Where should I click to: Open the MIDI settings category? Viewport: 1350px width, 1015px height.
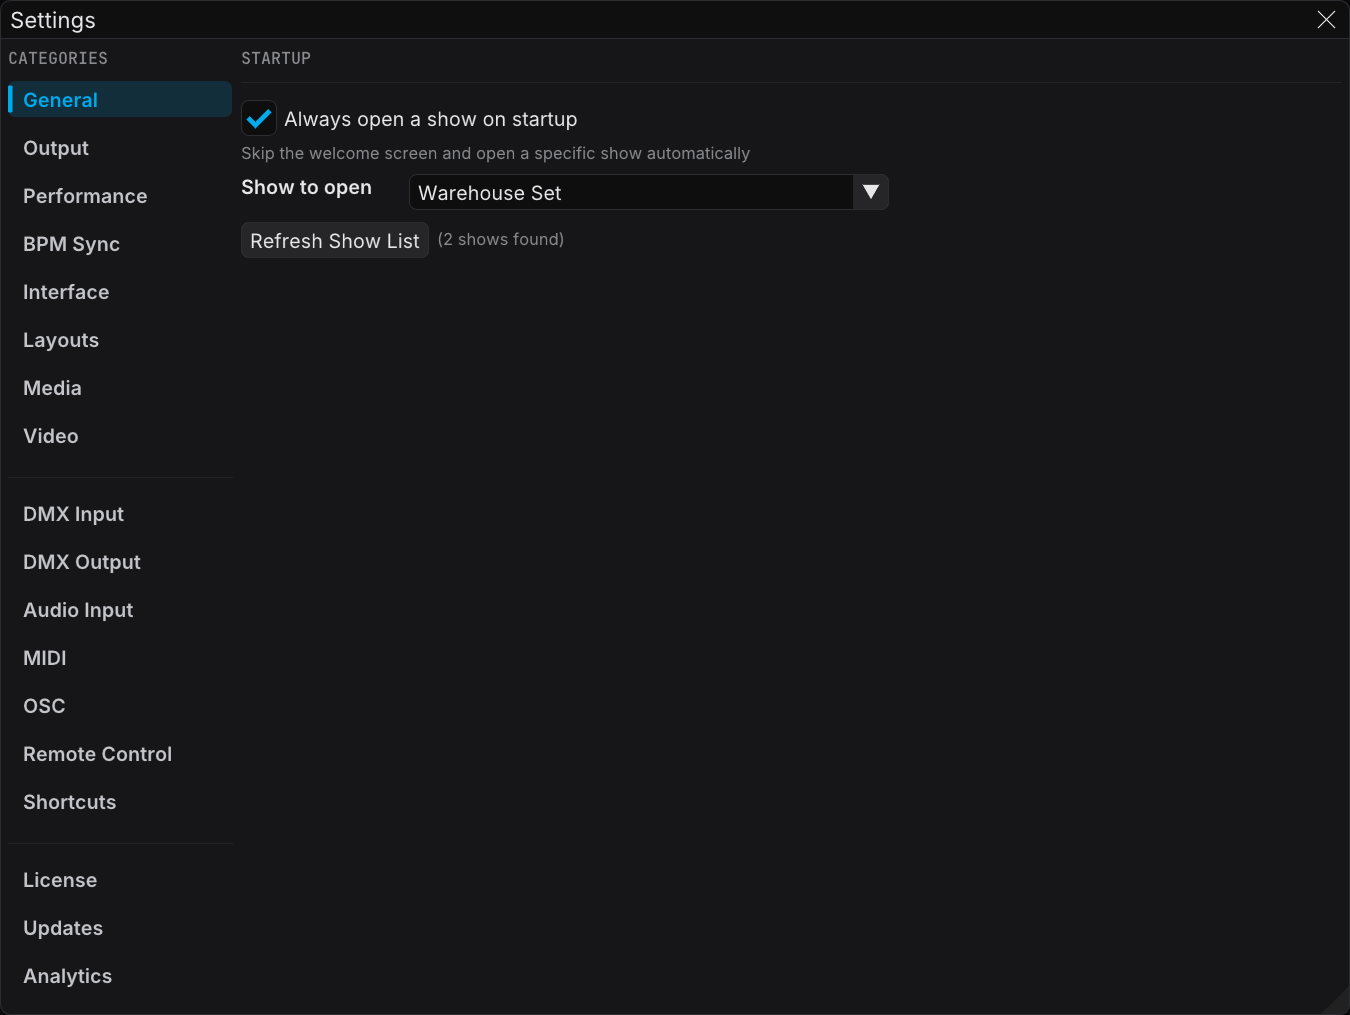[x=120, y=658]
